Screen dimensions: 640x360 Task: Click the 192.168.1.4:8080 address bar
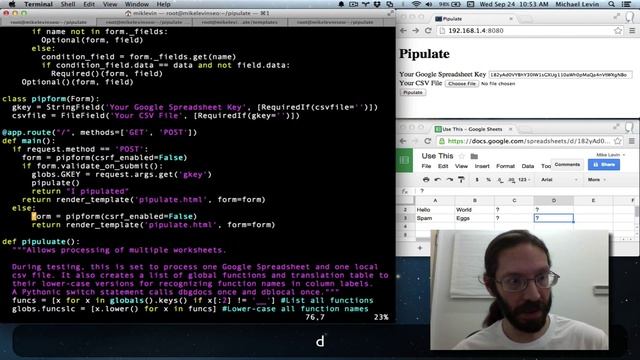(x=524, y=31)
